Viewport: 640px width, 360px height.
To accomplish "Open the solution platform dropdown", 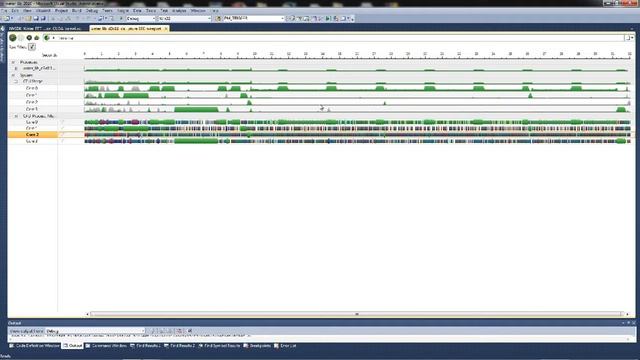I will pos(185,18).
